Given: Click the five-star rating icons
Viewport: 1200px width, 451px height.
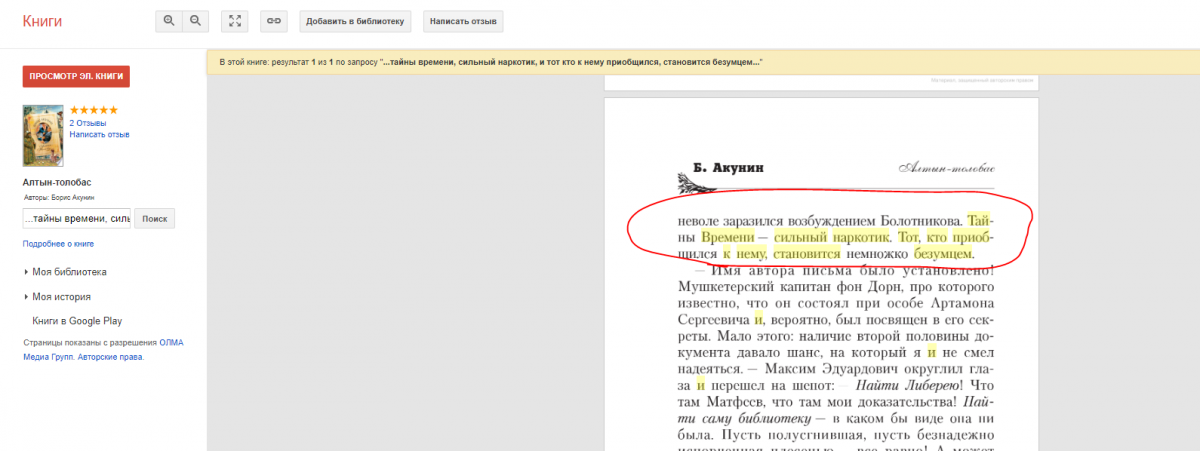Looking at the screenshot, I should pyautogui.click(x=93, y=110).
